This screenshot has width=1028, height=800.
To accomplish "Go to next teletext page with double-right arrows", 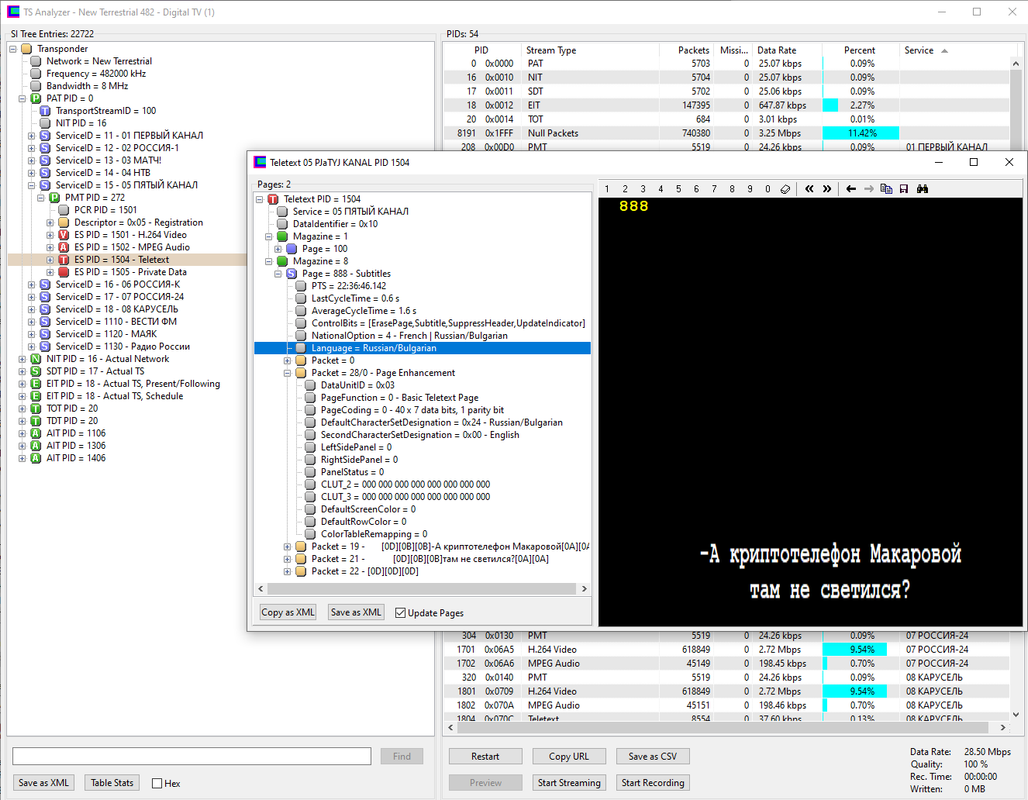I will pyautogui.click(x=827, y=189).
